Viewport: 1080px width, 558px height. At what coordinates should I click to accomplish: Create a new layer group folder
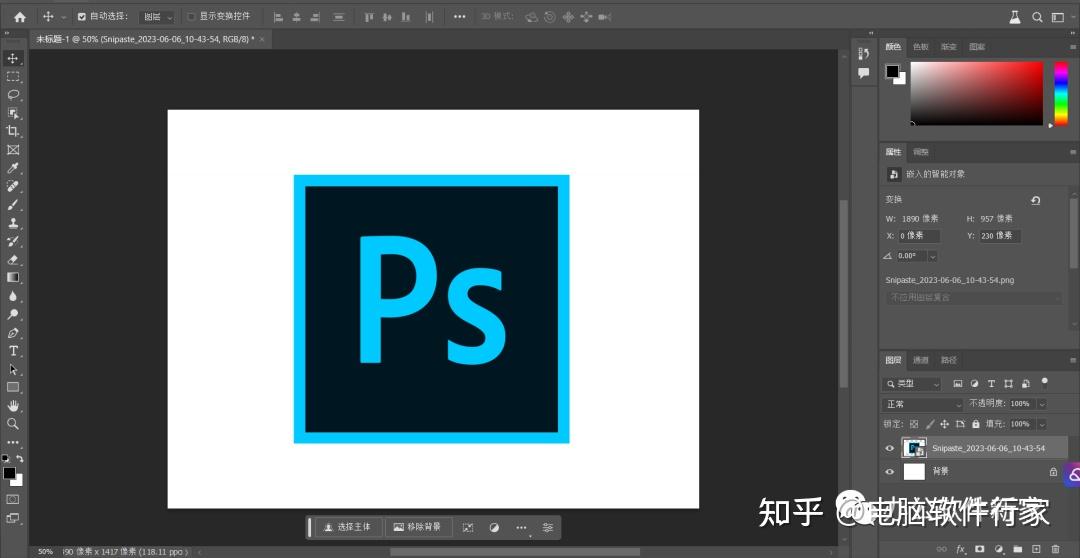[1017, 549]
